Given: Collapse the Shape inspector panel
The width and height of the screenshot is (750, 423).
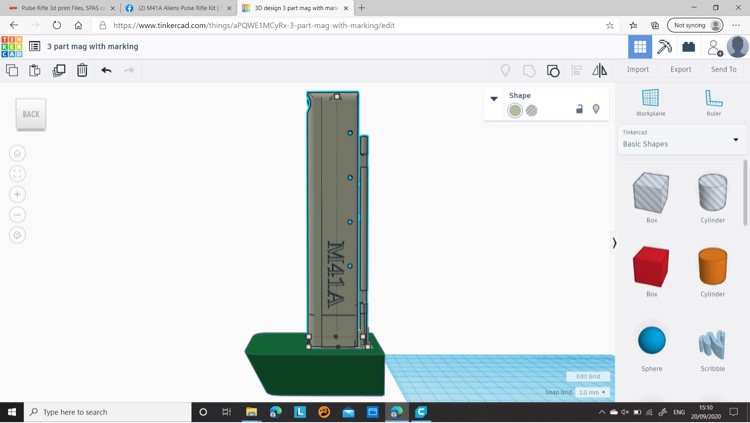Looking at the screenshot, I should click(x=494, y=99).
